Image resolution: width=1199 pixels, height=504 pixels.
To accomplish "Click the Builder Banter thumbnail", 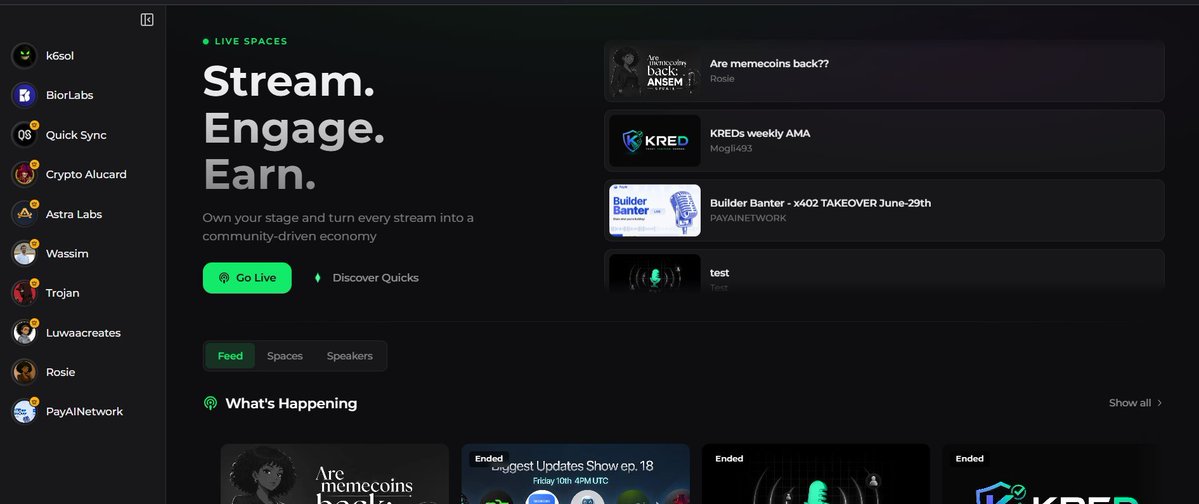I will click(655, 210).
